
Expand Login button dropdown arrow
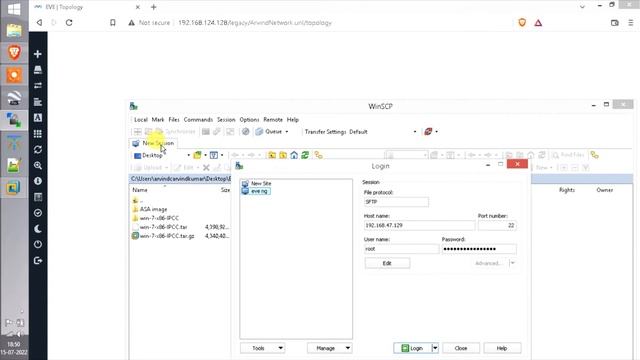(x=435, y=348)
